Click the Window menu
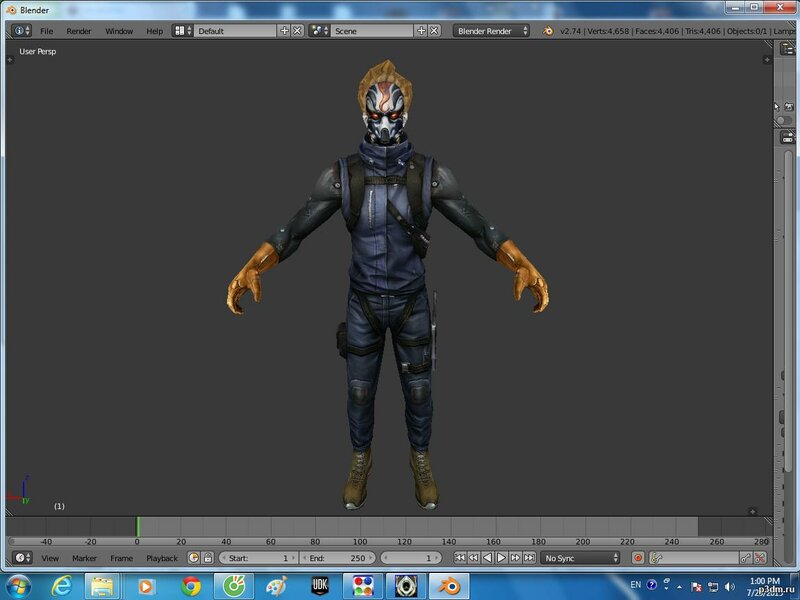This screenshot has height=600, width=800. pos(119,31)
